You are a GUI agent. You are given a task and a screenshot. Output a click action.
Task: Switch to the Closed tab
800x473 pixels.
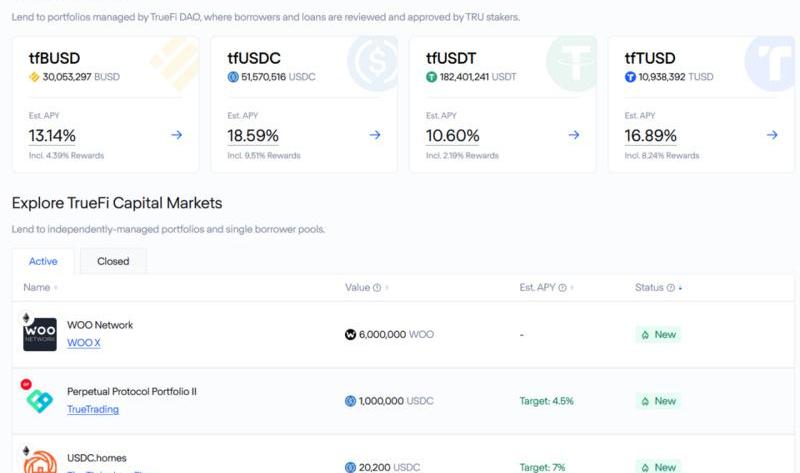(113, 261)
